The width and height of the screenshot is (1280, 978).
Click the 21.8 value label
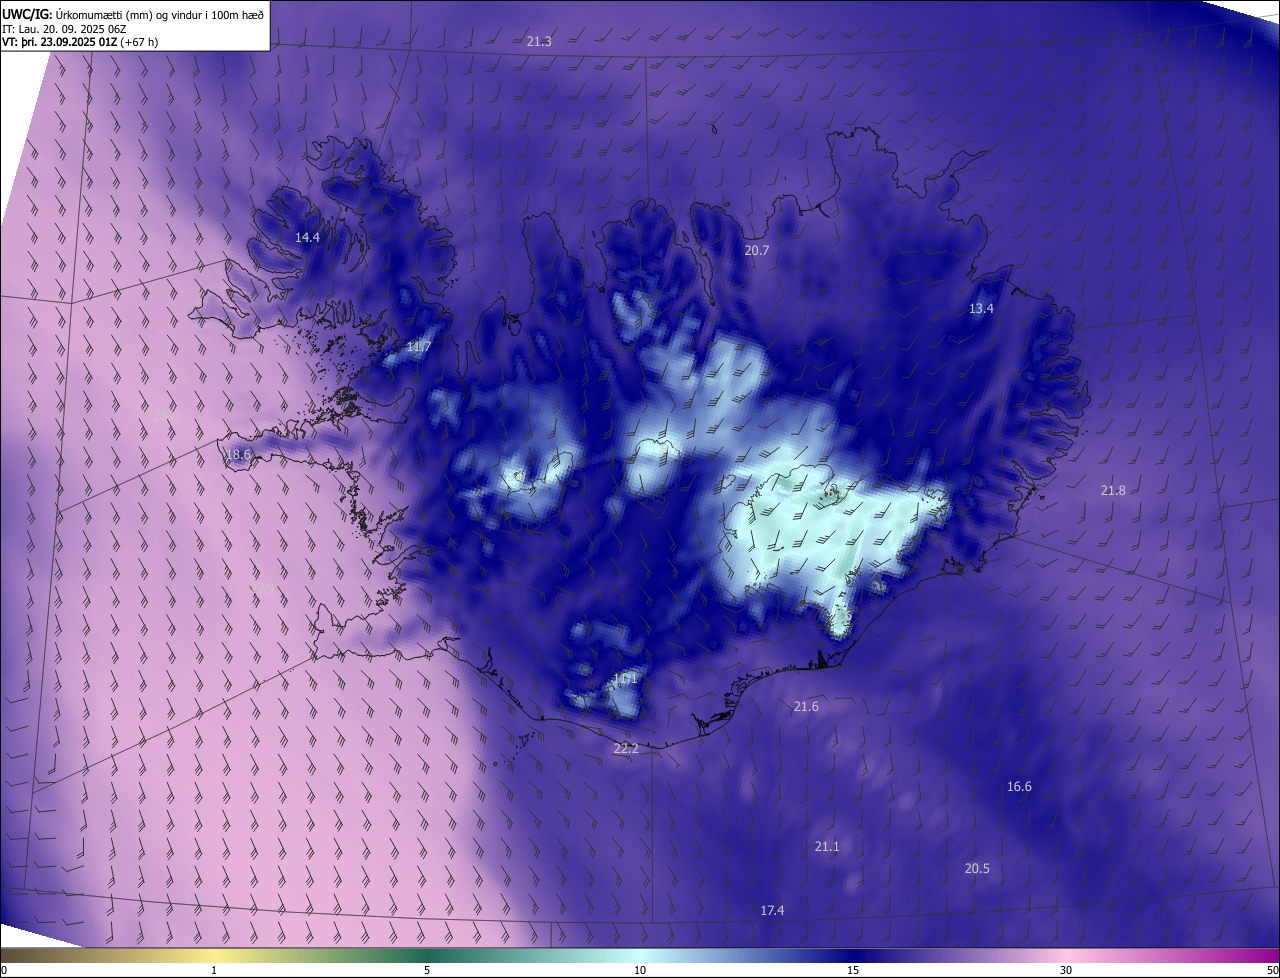[1113, 491]
